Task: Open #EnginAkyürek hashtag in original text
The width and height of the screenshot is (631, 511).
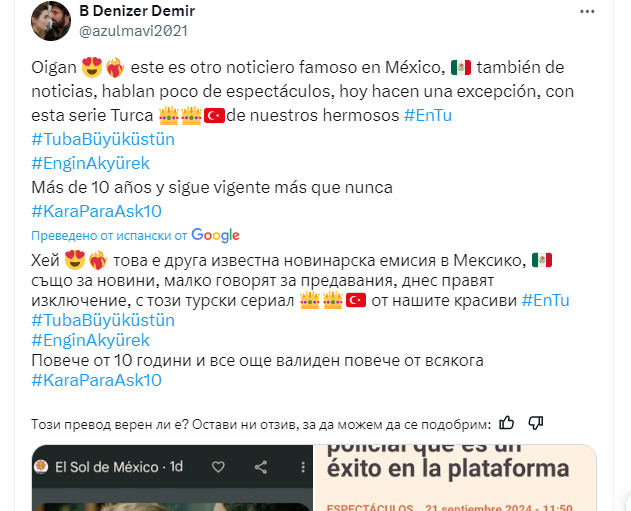Action: (x=91, y=163)
